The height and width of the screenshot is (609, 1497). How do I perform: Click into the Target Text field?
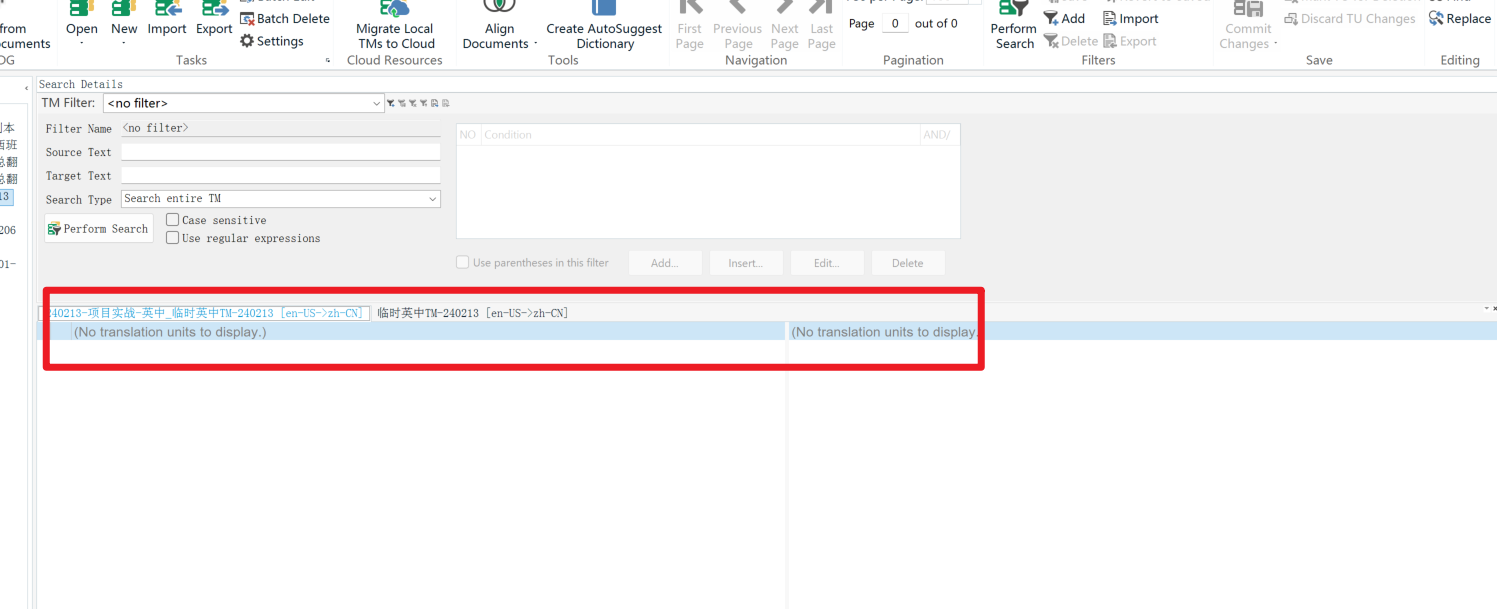point(281,175)
